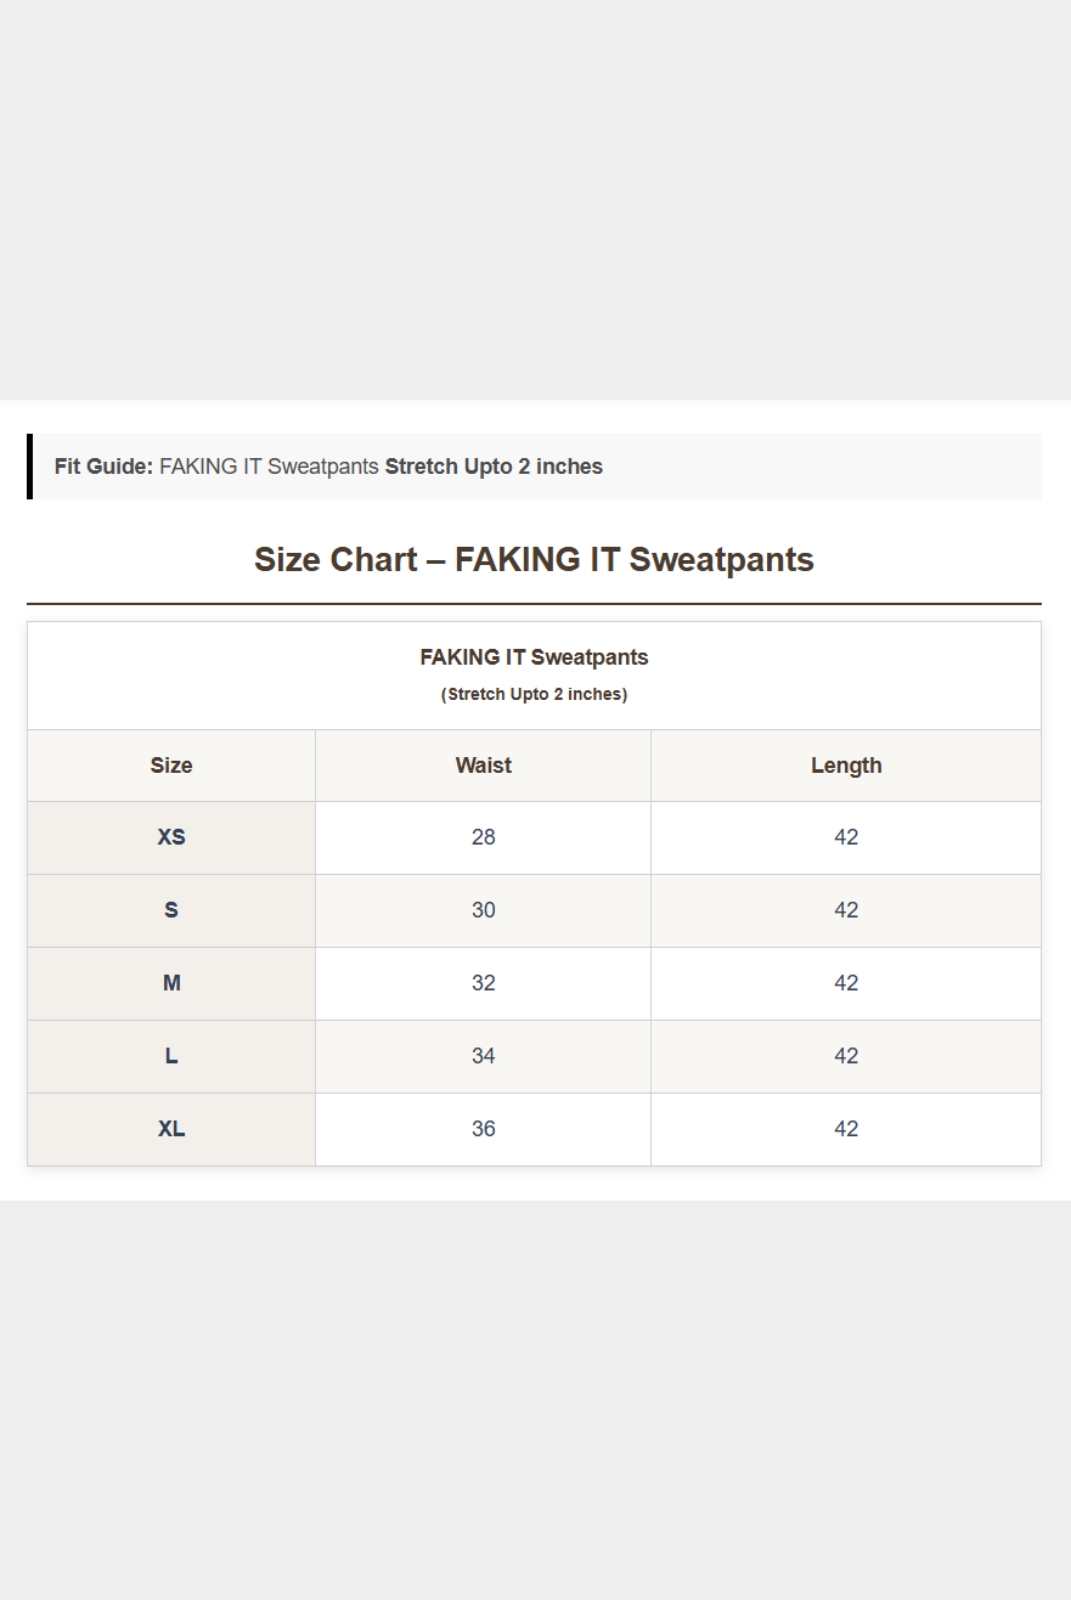Viewport: 1071px width, 1600px height.
Task: Select waist value 30 cell
Action: [x=483, y=911]
